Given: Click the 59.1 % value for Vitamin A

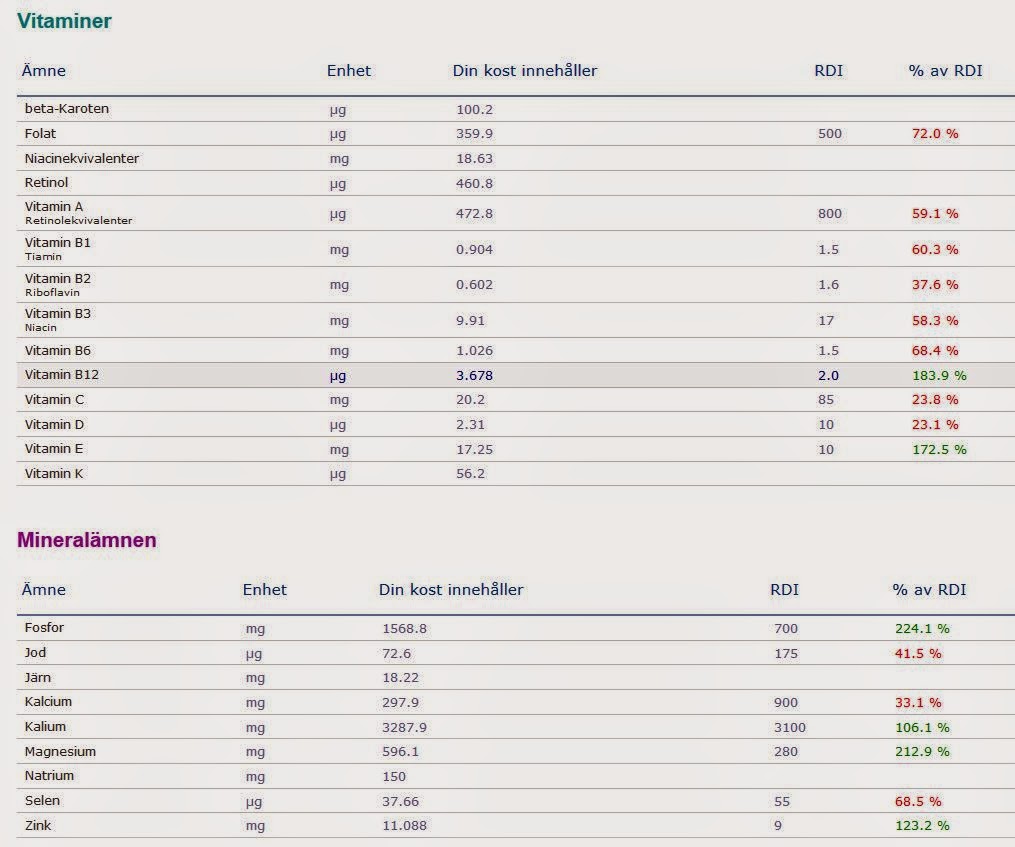Looking at the screenshot, I should click(x=935, y=214).
